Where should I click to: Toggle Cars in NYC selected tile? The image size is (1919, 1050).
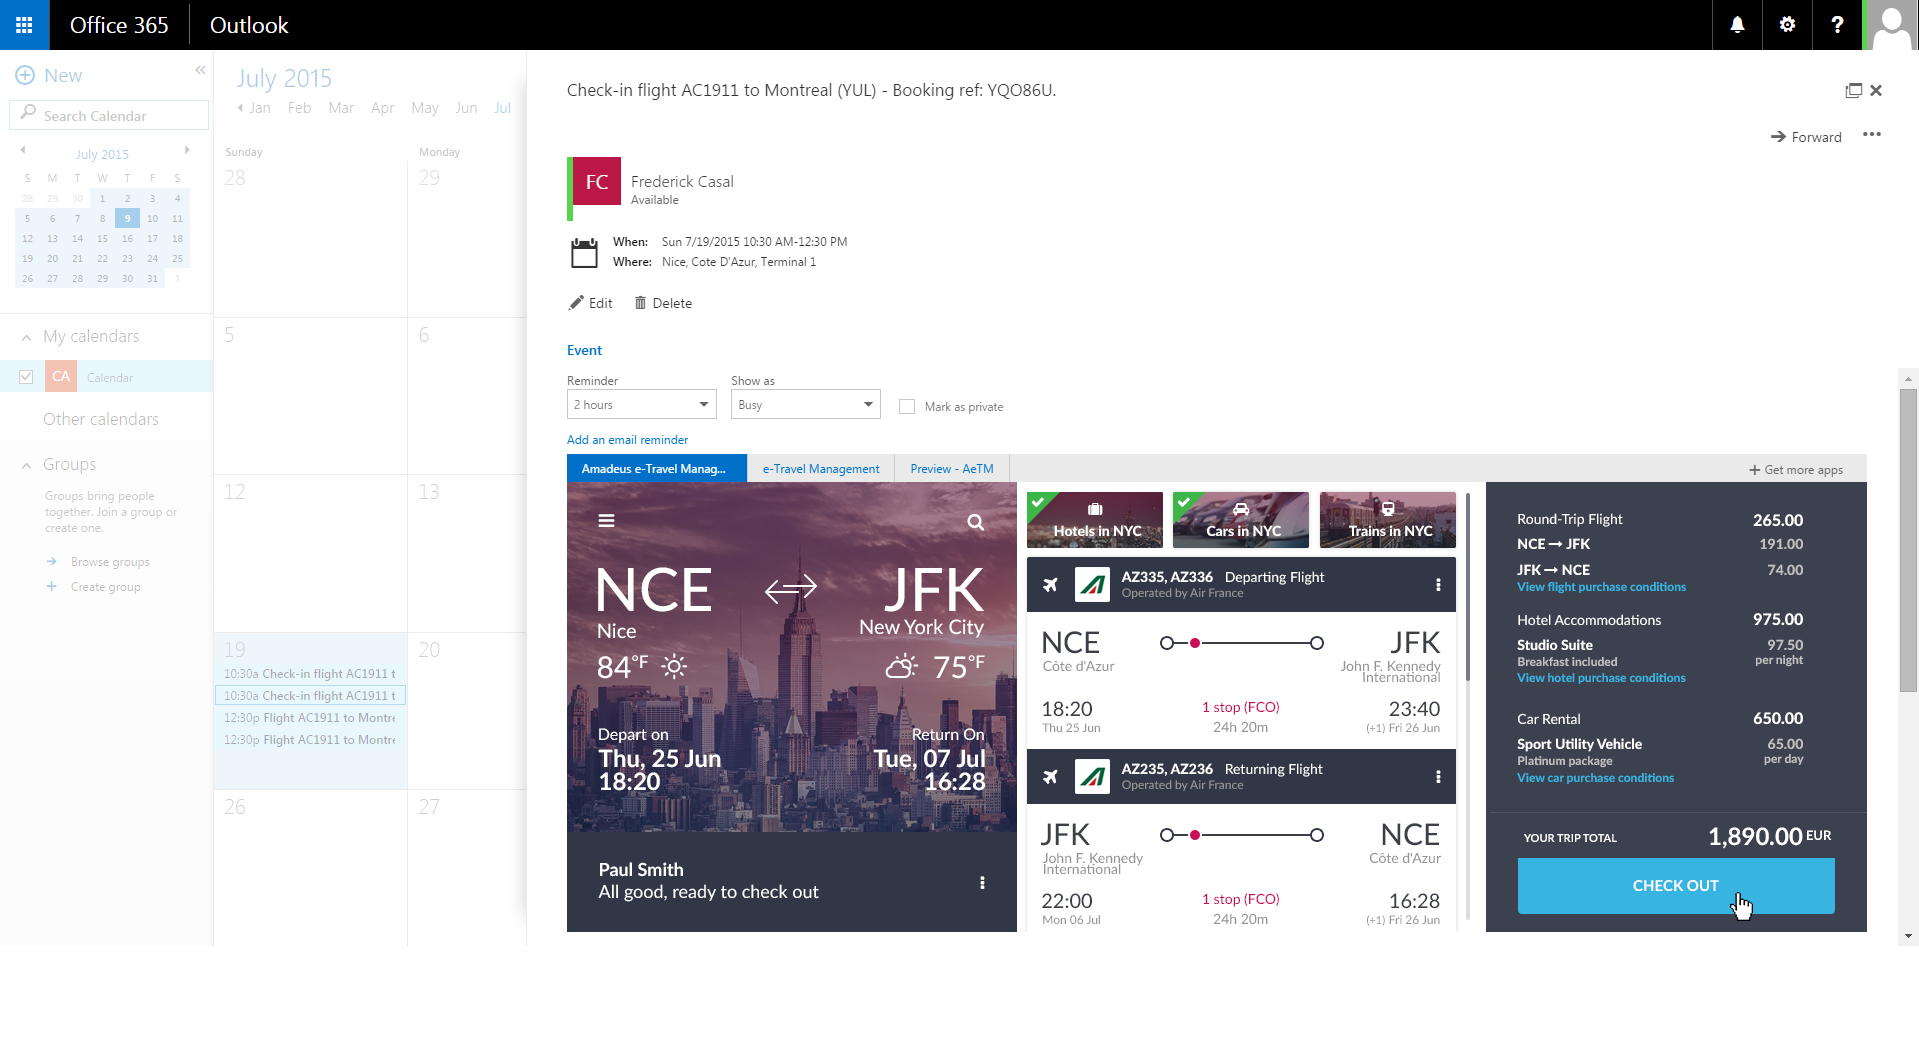coord(1241,519)
